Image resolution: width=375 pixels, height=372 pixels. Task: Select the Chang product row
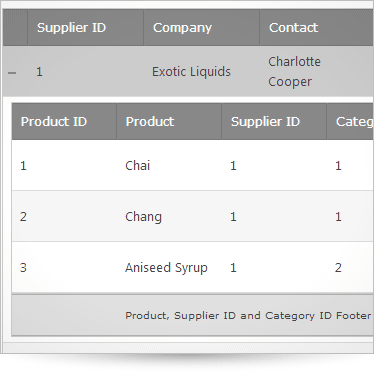(192, 216)
